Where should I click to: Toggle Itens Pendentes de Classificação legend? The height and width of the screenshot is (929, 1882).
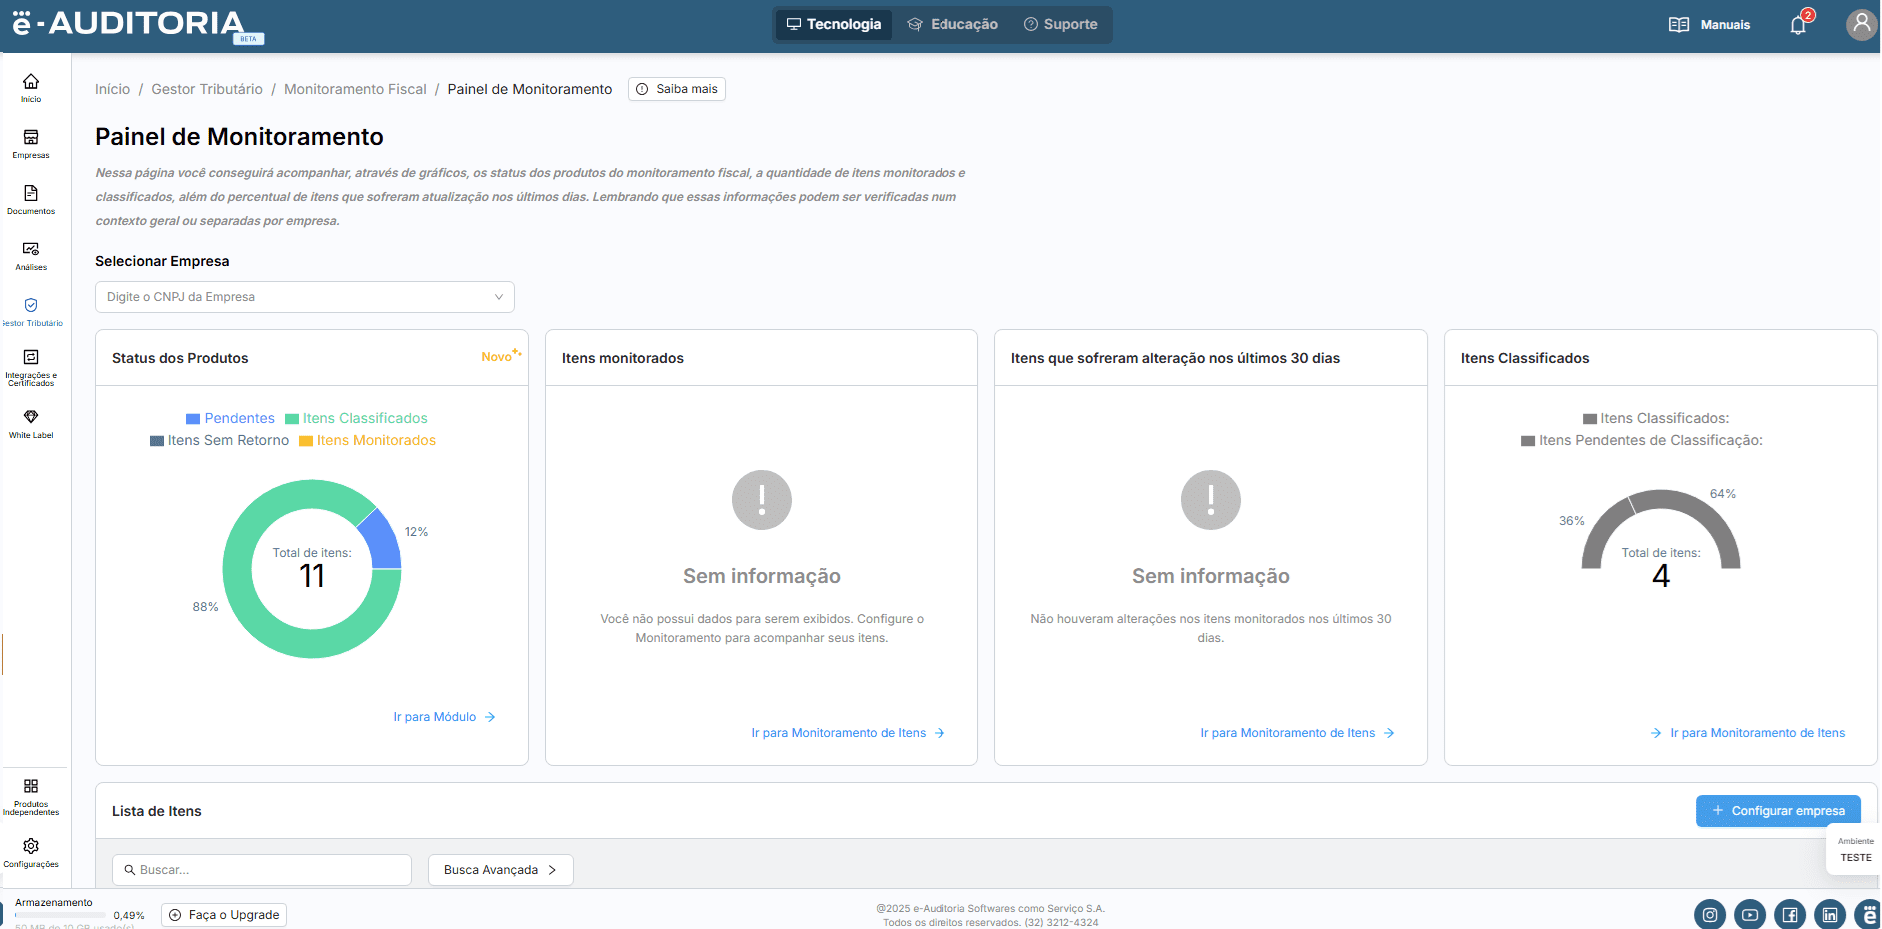1642,440
